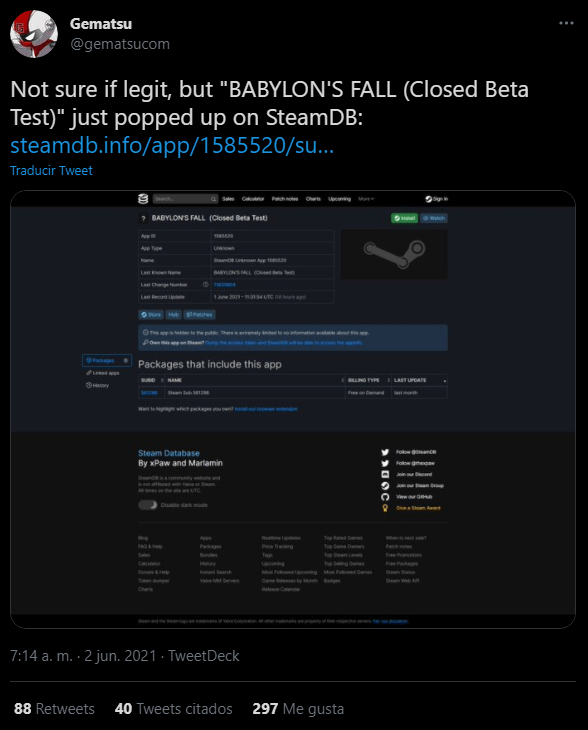Image resolution: width=588 pixels, height=730 pixels.
Task: Click the Follow @SteamDB Twitter icon
Action: click(385, 452)
